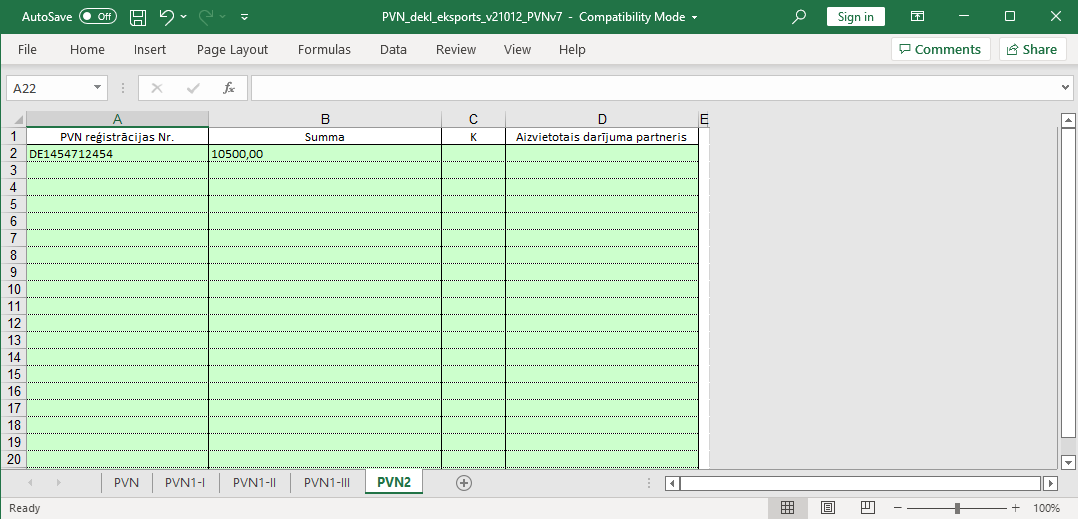Click the Insert Function fx icon
Image resolution: width=1078 pixels, height=519 pixels.
(229, 88)
